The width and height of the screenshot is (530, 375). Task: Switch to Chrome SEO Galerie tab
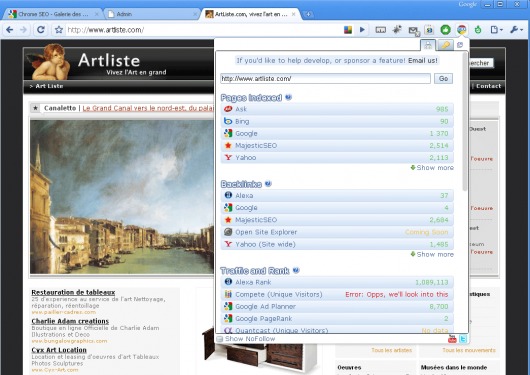click(53, 14)
